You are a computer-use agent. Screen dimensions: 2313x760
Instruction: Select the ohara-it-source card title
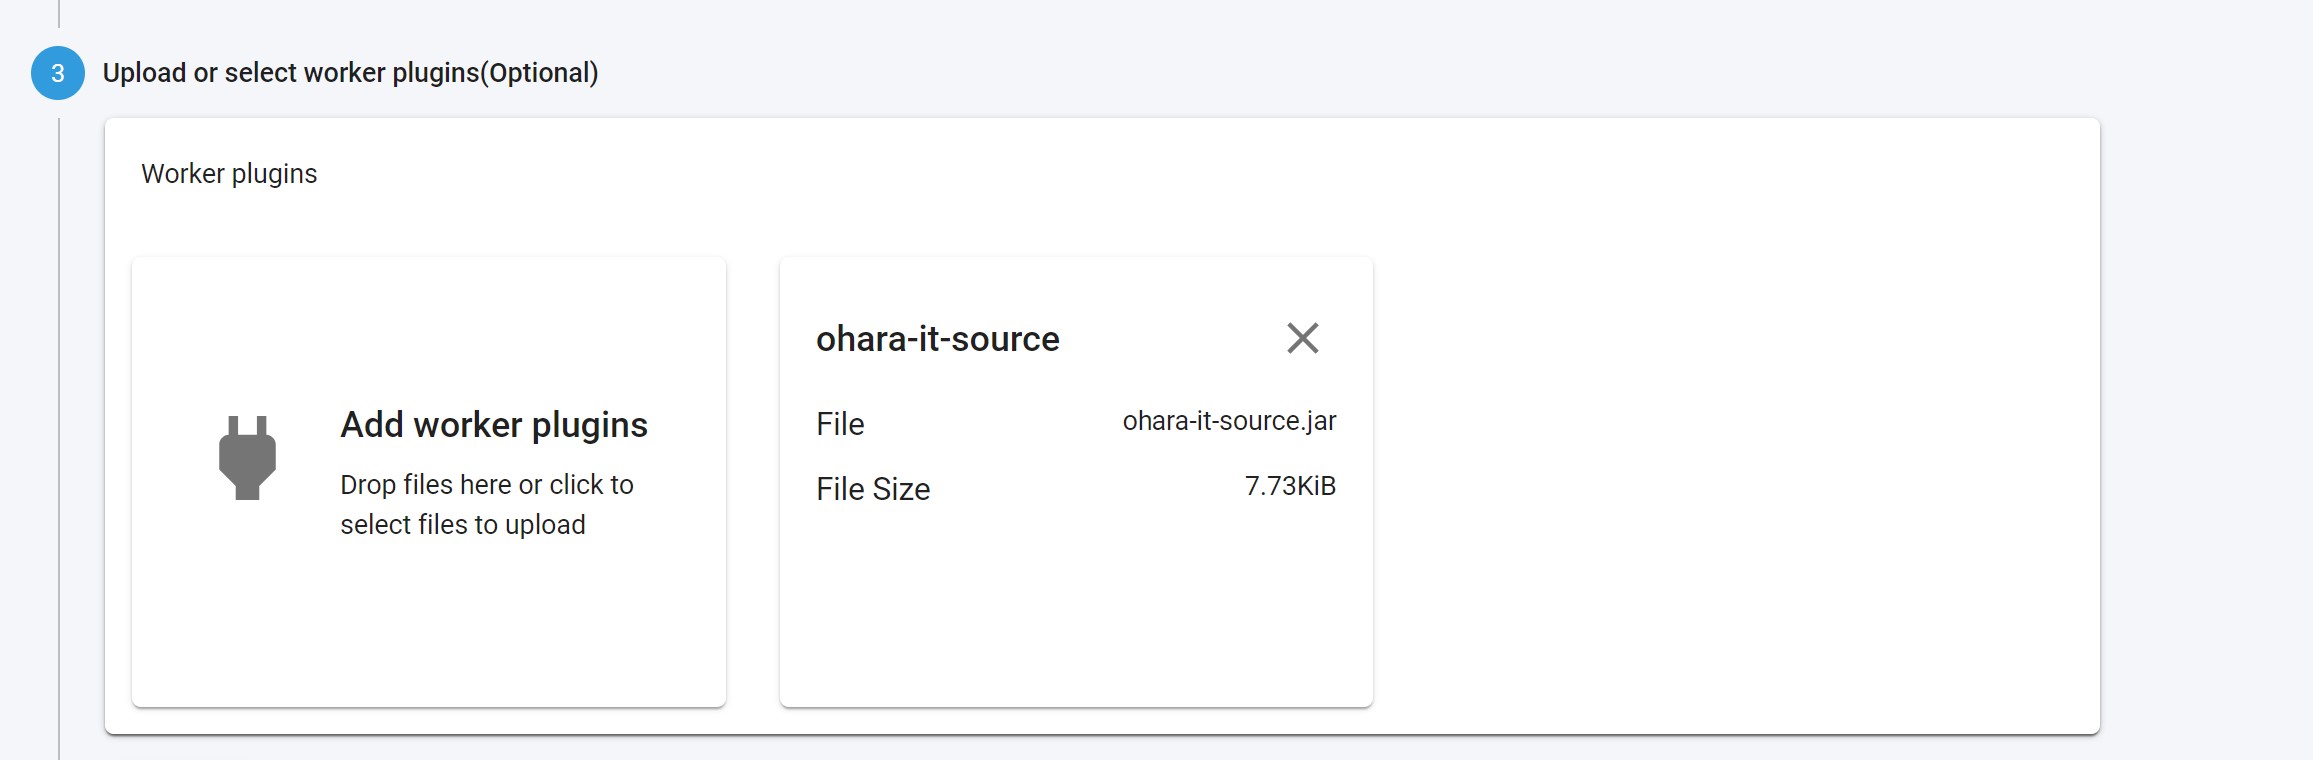pyautogui.click(x=937, y=339)
